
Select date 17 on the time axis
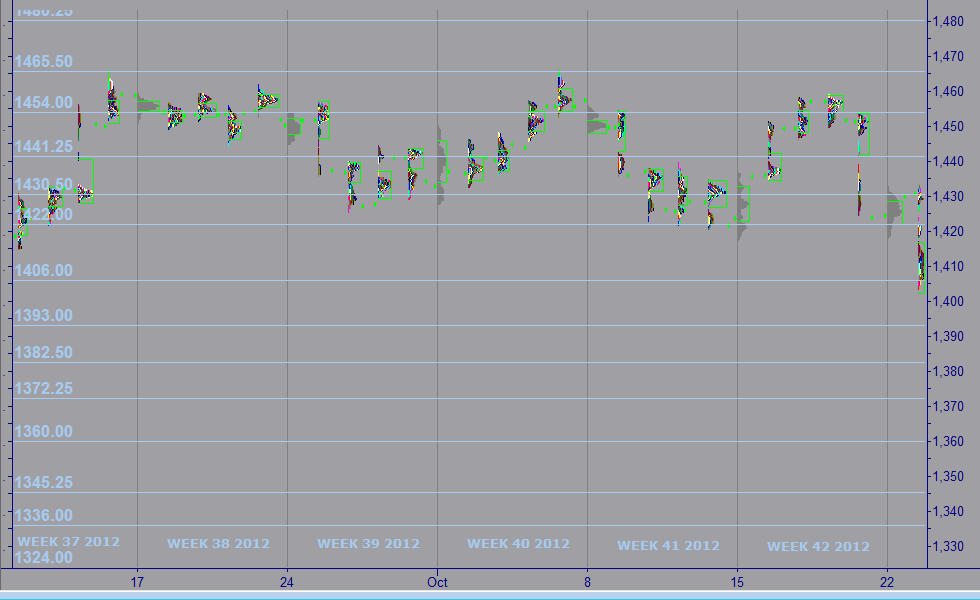137,581
